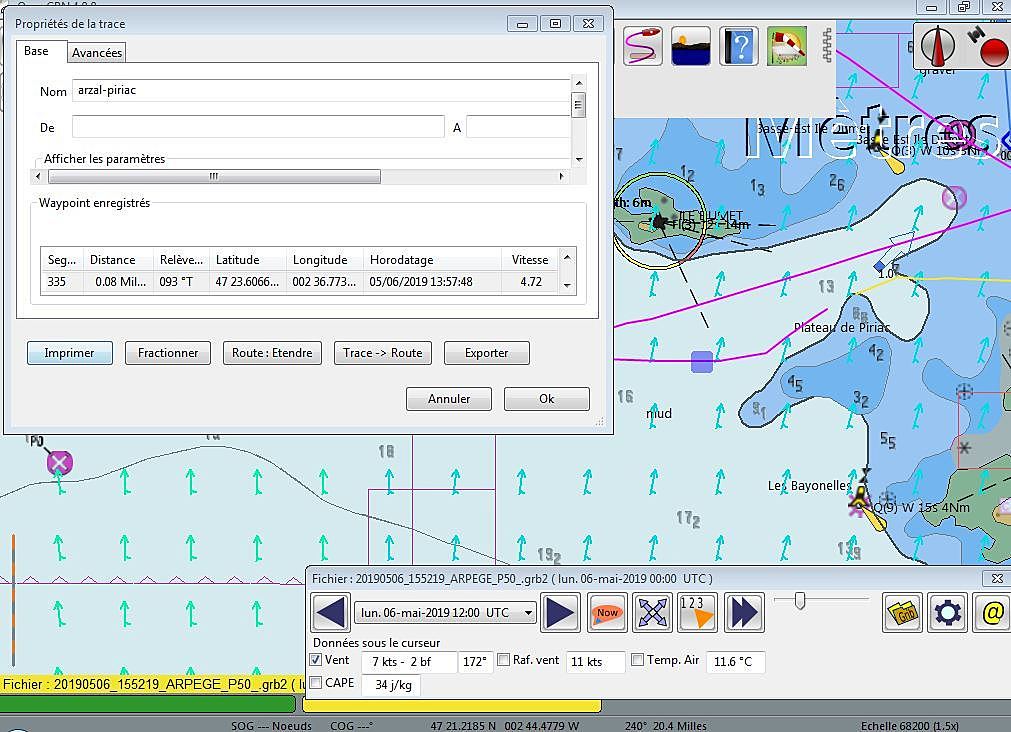
Task: Click the GRIB timeline slider handle
Action: click(799, 600)
